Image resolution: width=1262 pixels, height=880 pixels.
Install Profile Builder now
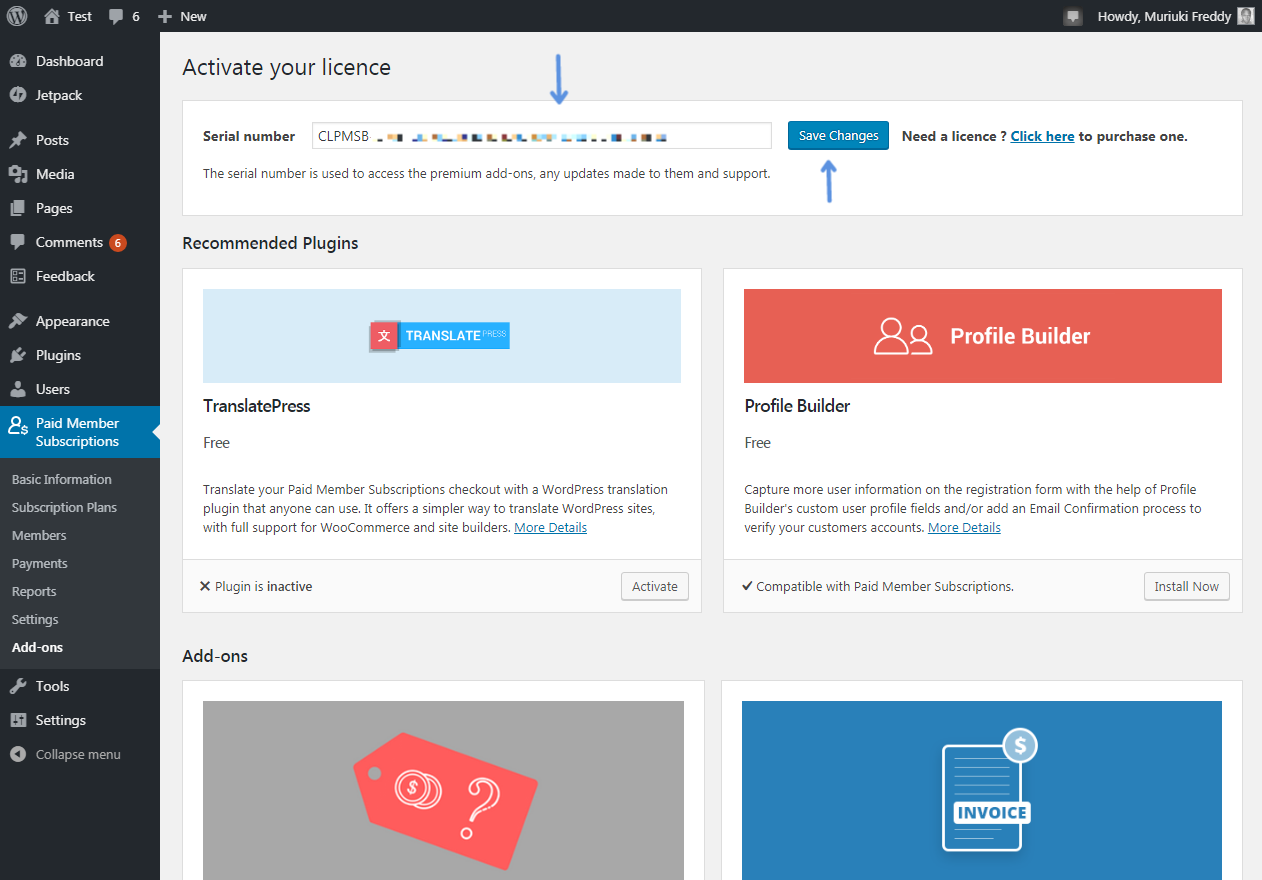click(x=1186, y=587)
